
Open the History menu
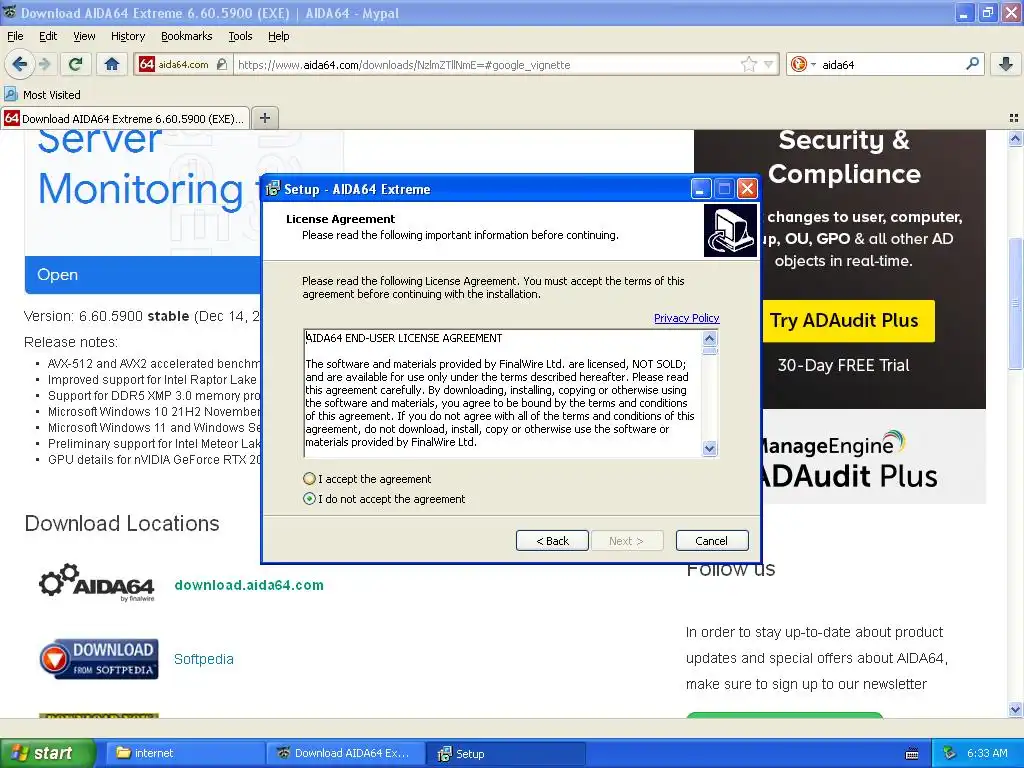pos(127,36)
